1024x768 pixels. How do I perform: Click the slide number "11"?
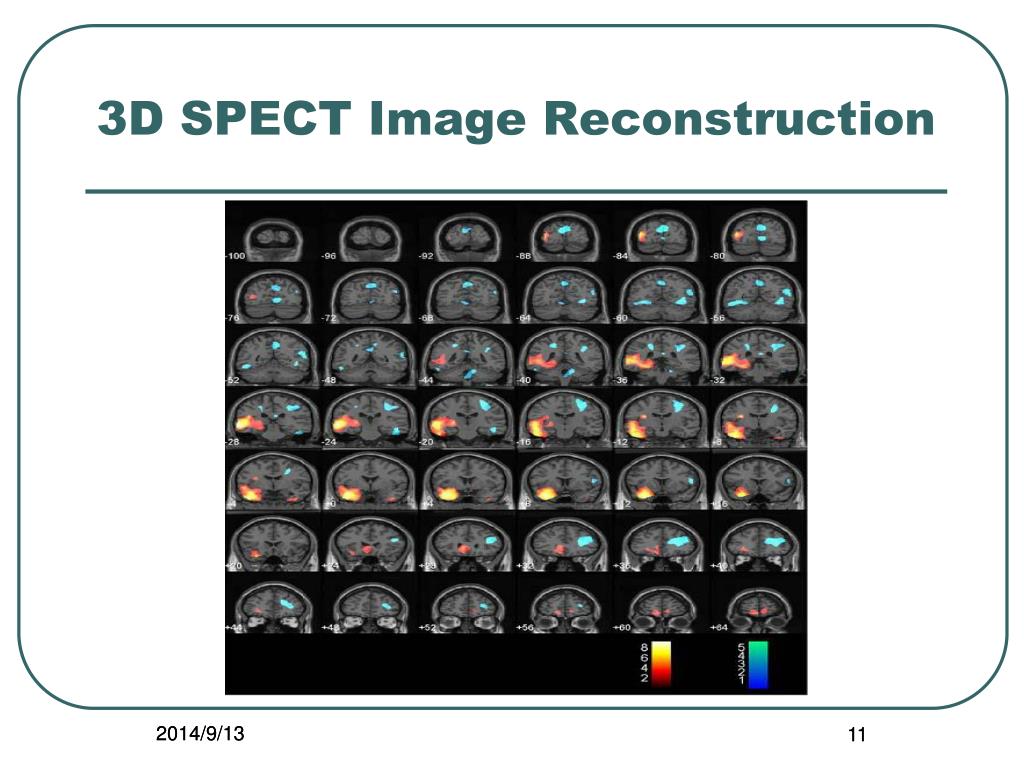(x=856, y=735)
